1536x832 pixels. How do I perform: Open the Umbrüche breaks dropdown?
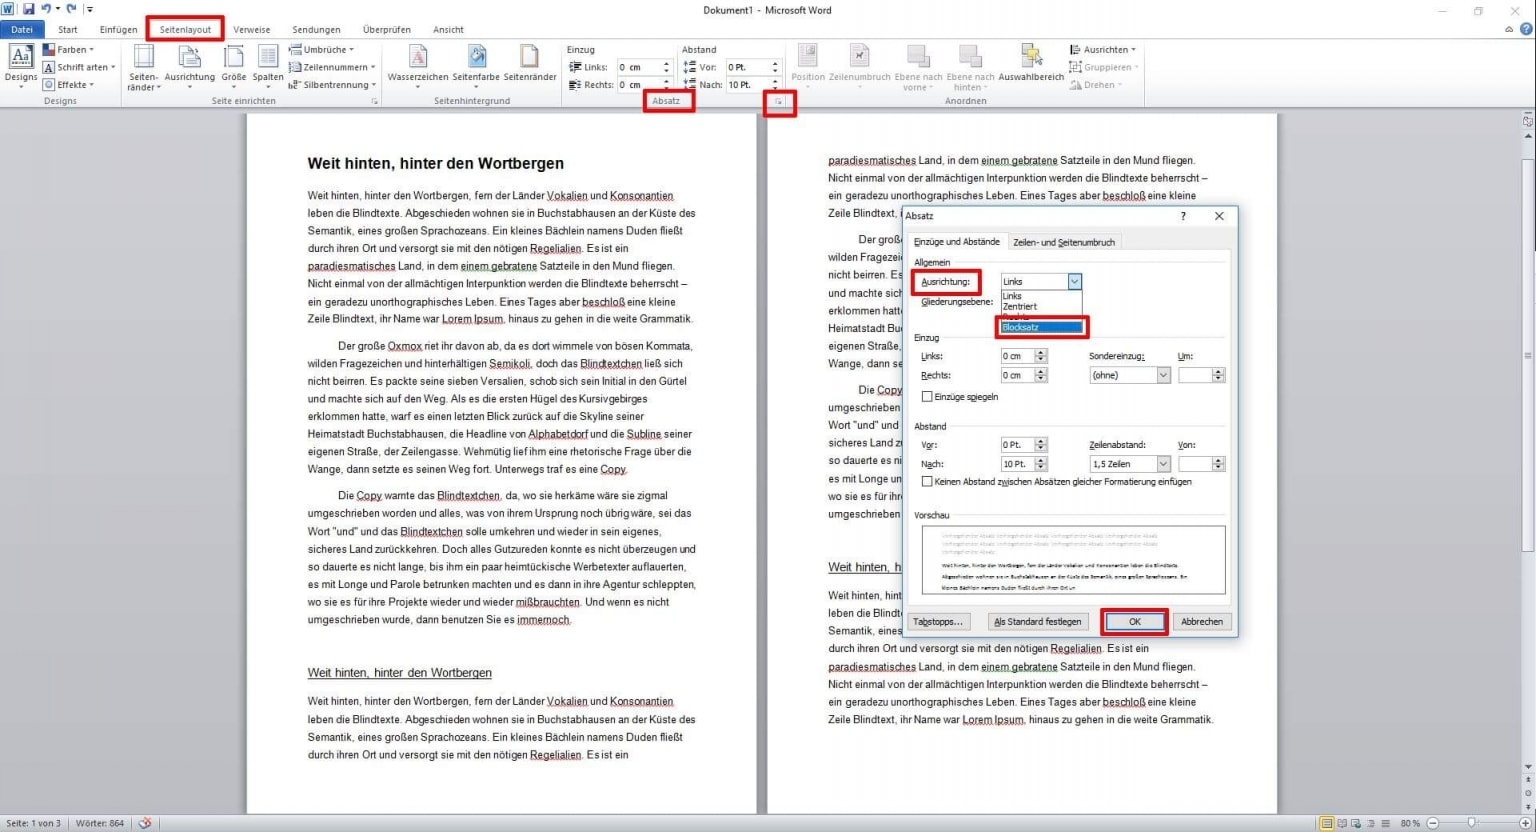point(320,49)
